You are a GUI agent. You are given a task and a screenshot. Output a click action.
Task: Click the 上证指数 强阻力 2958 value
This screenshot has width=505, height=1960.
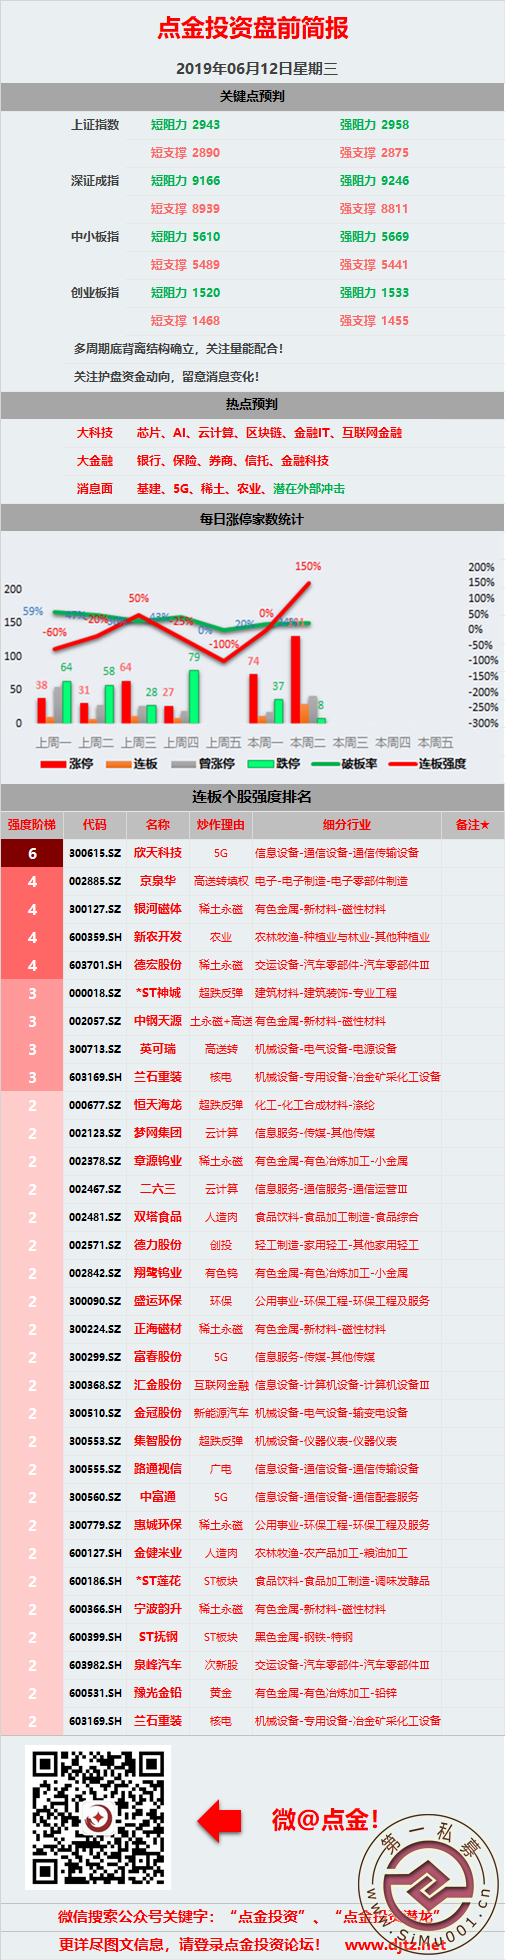pos(374,125)
